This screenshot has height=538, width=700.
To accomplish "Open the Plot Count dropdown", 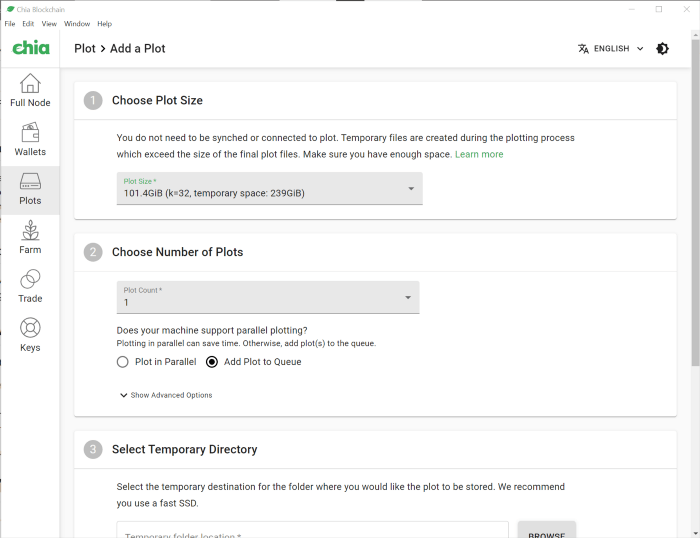I will 267,297.
